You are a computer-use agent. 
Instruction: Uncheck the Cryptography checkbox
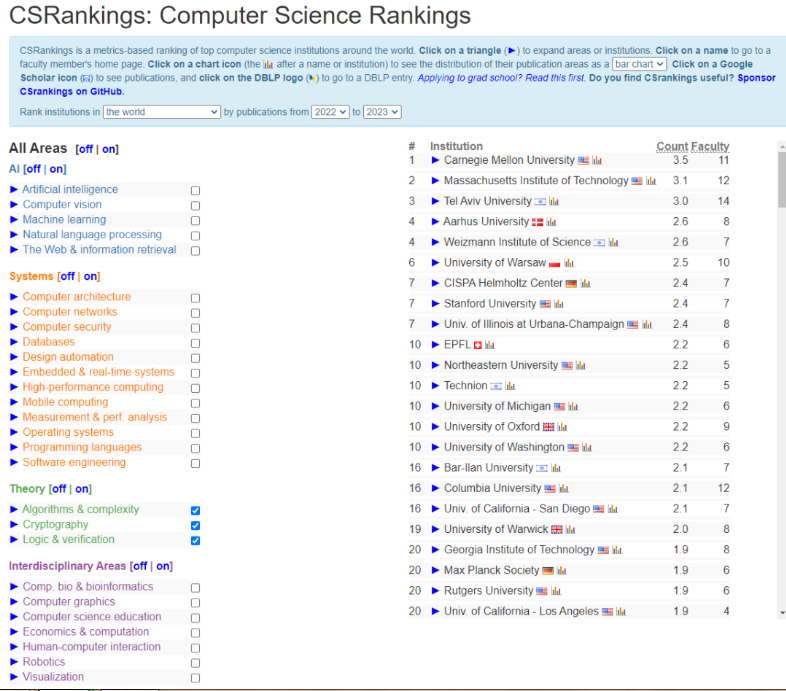[195, 525]
